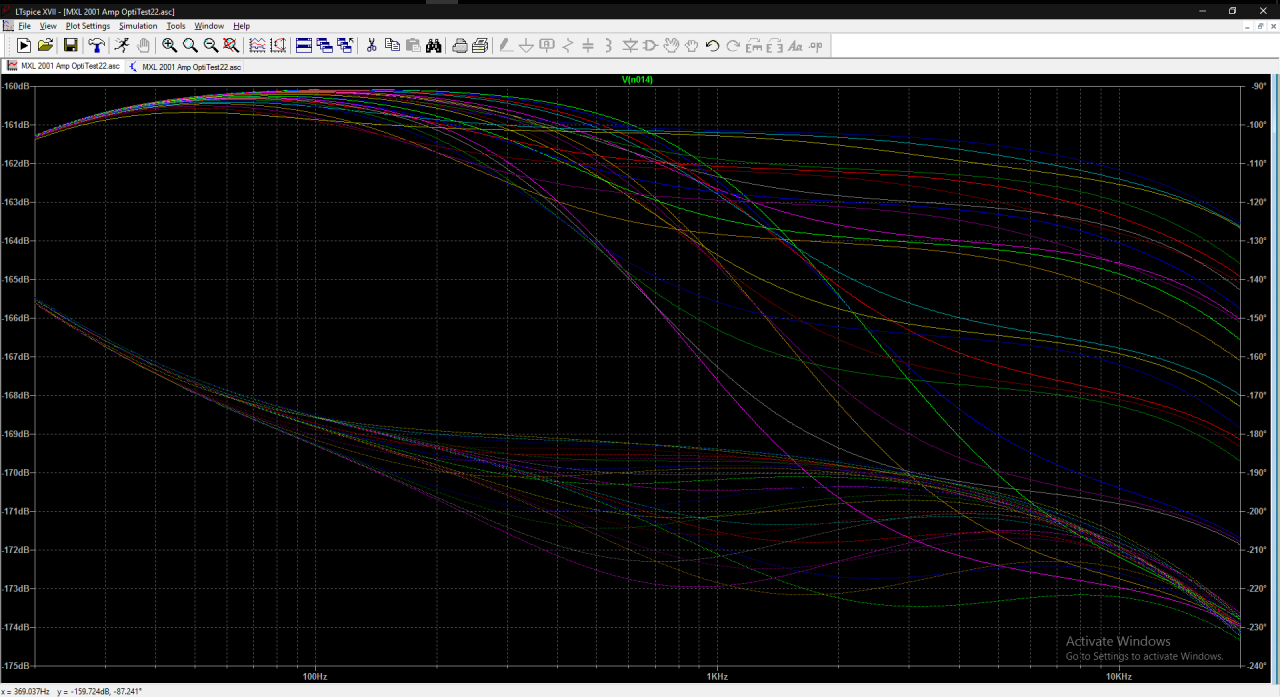Screen dimensions: 1280x697
Task: Select the Move hand tool
Action: [x=671, y=45]
